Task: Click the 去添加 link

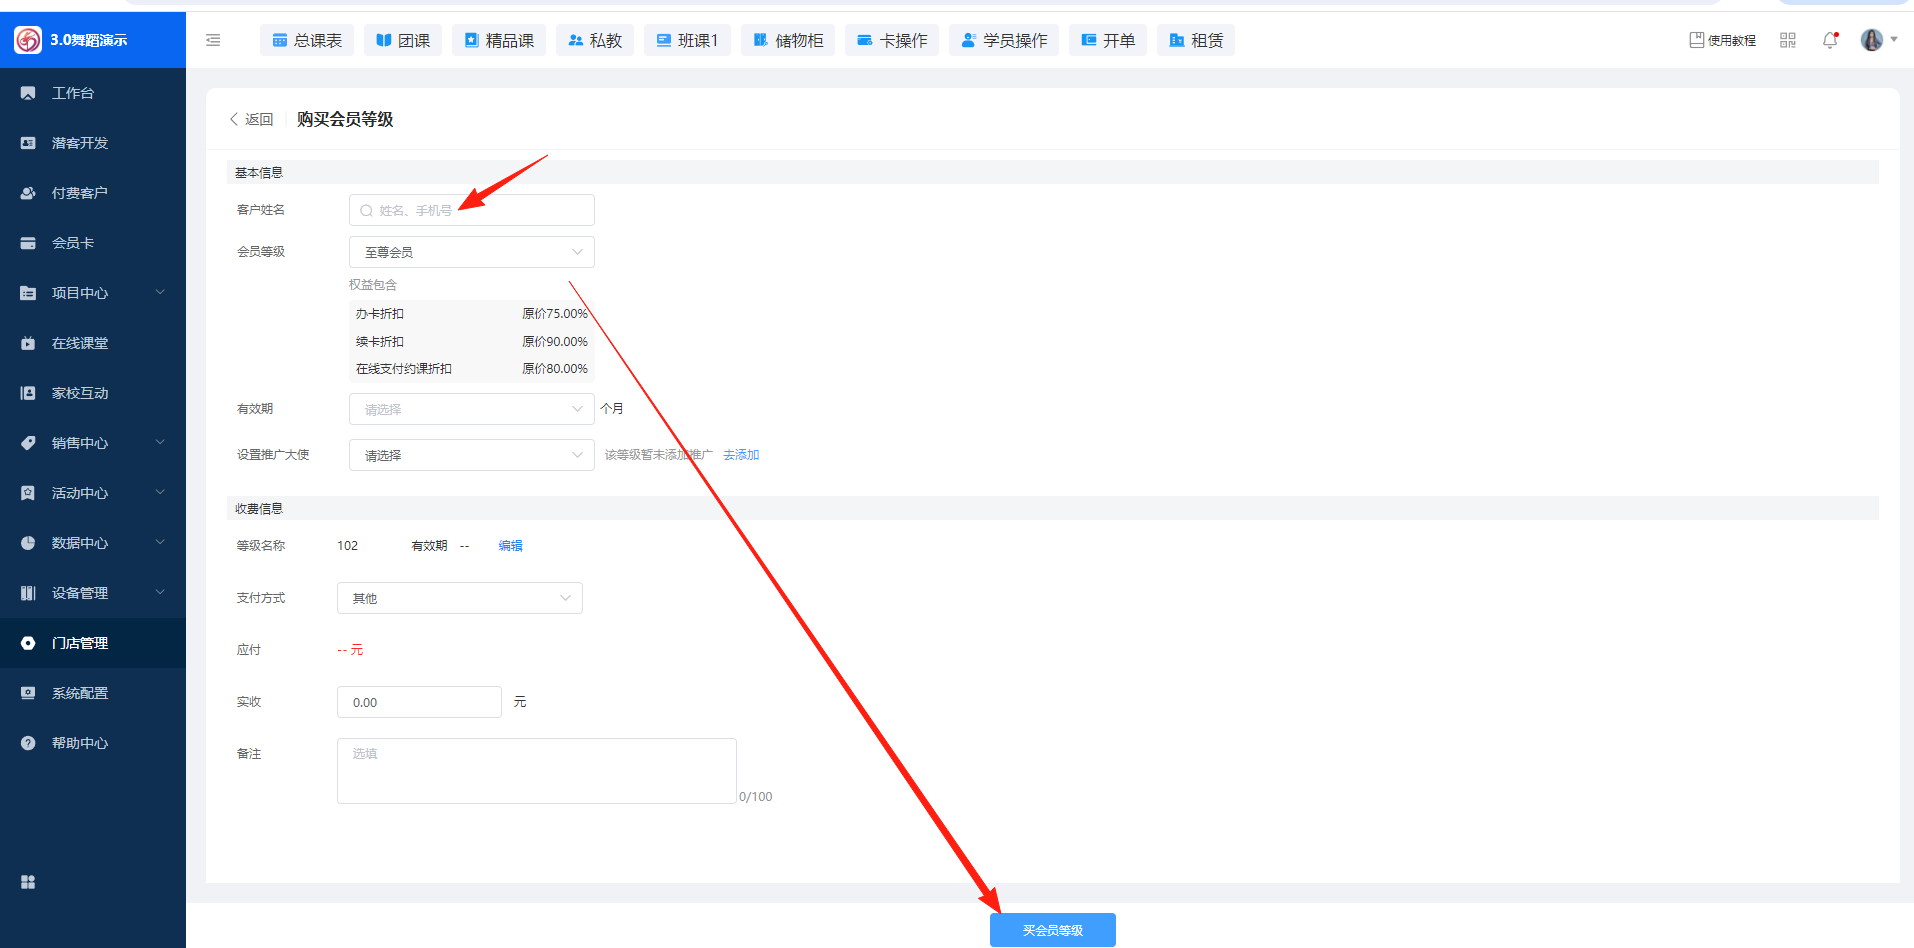Action: (741, 455)
